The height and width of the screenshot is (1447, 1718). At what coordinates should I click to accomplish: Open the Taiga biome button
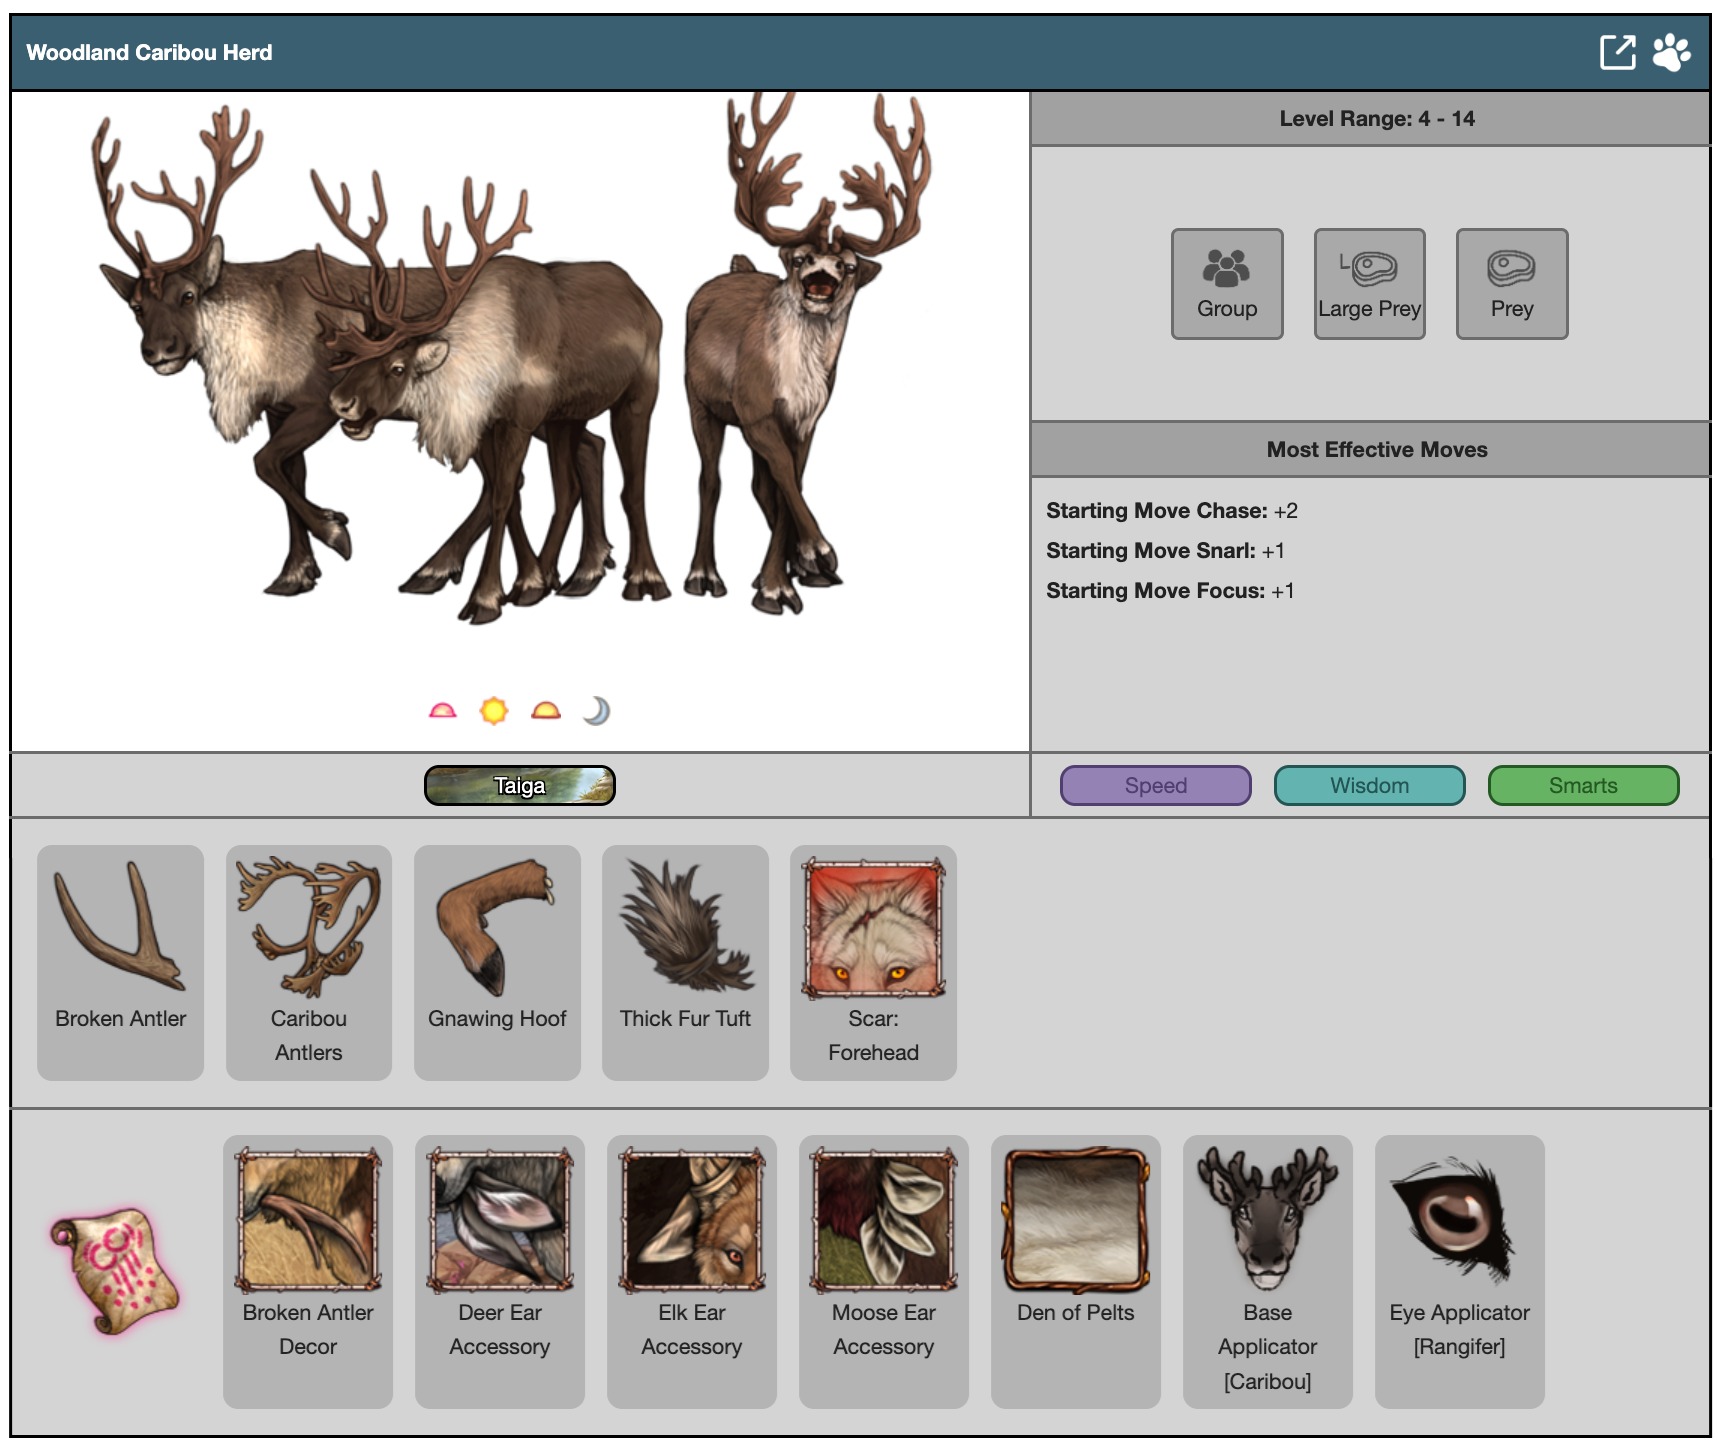pos(519,786)
